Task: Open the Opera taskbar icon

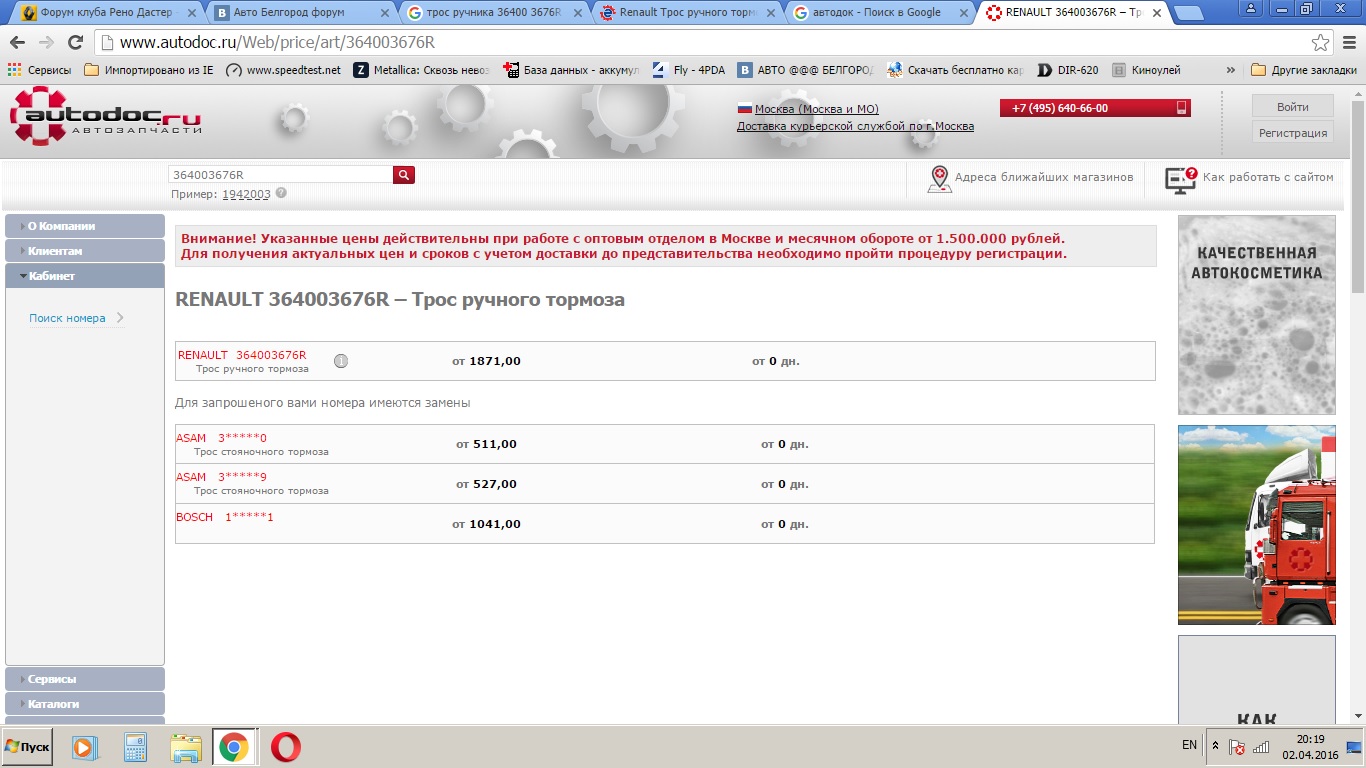Action: 286,747
